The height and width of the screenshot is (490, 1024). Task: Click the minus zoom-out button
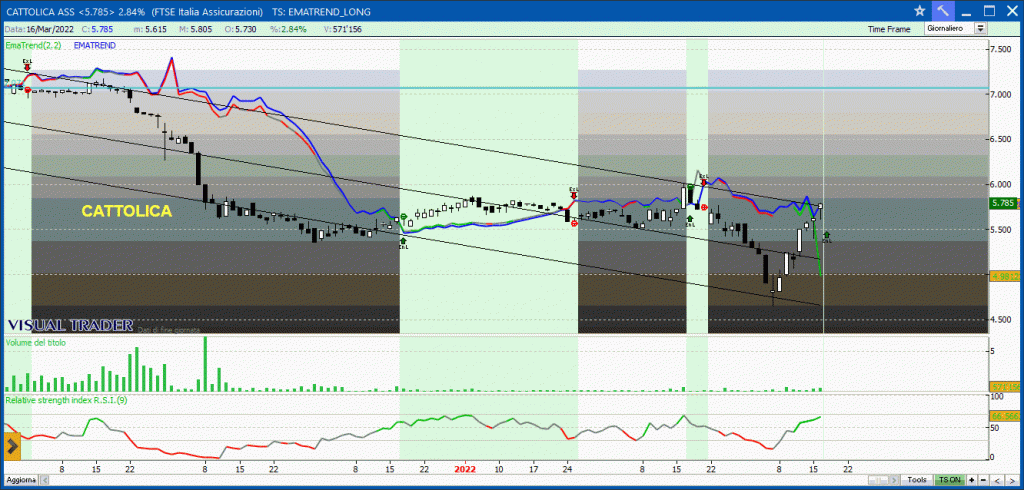click(x=984, y=480)
